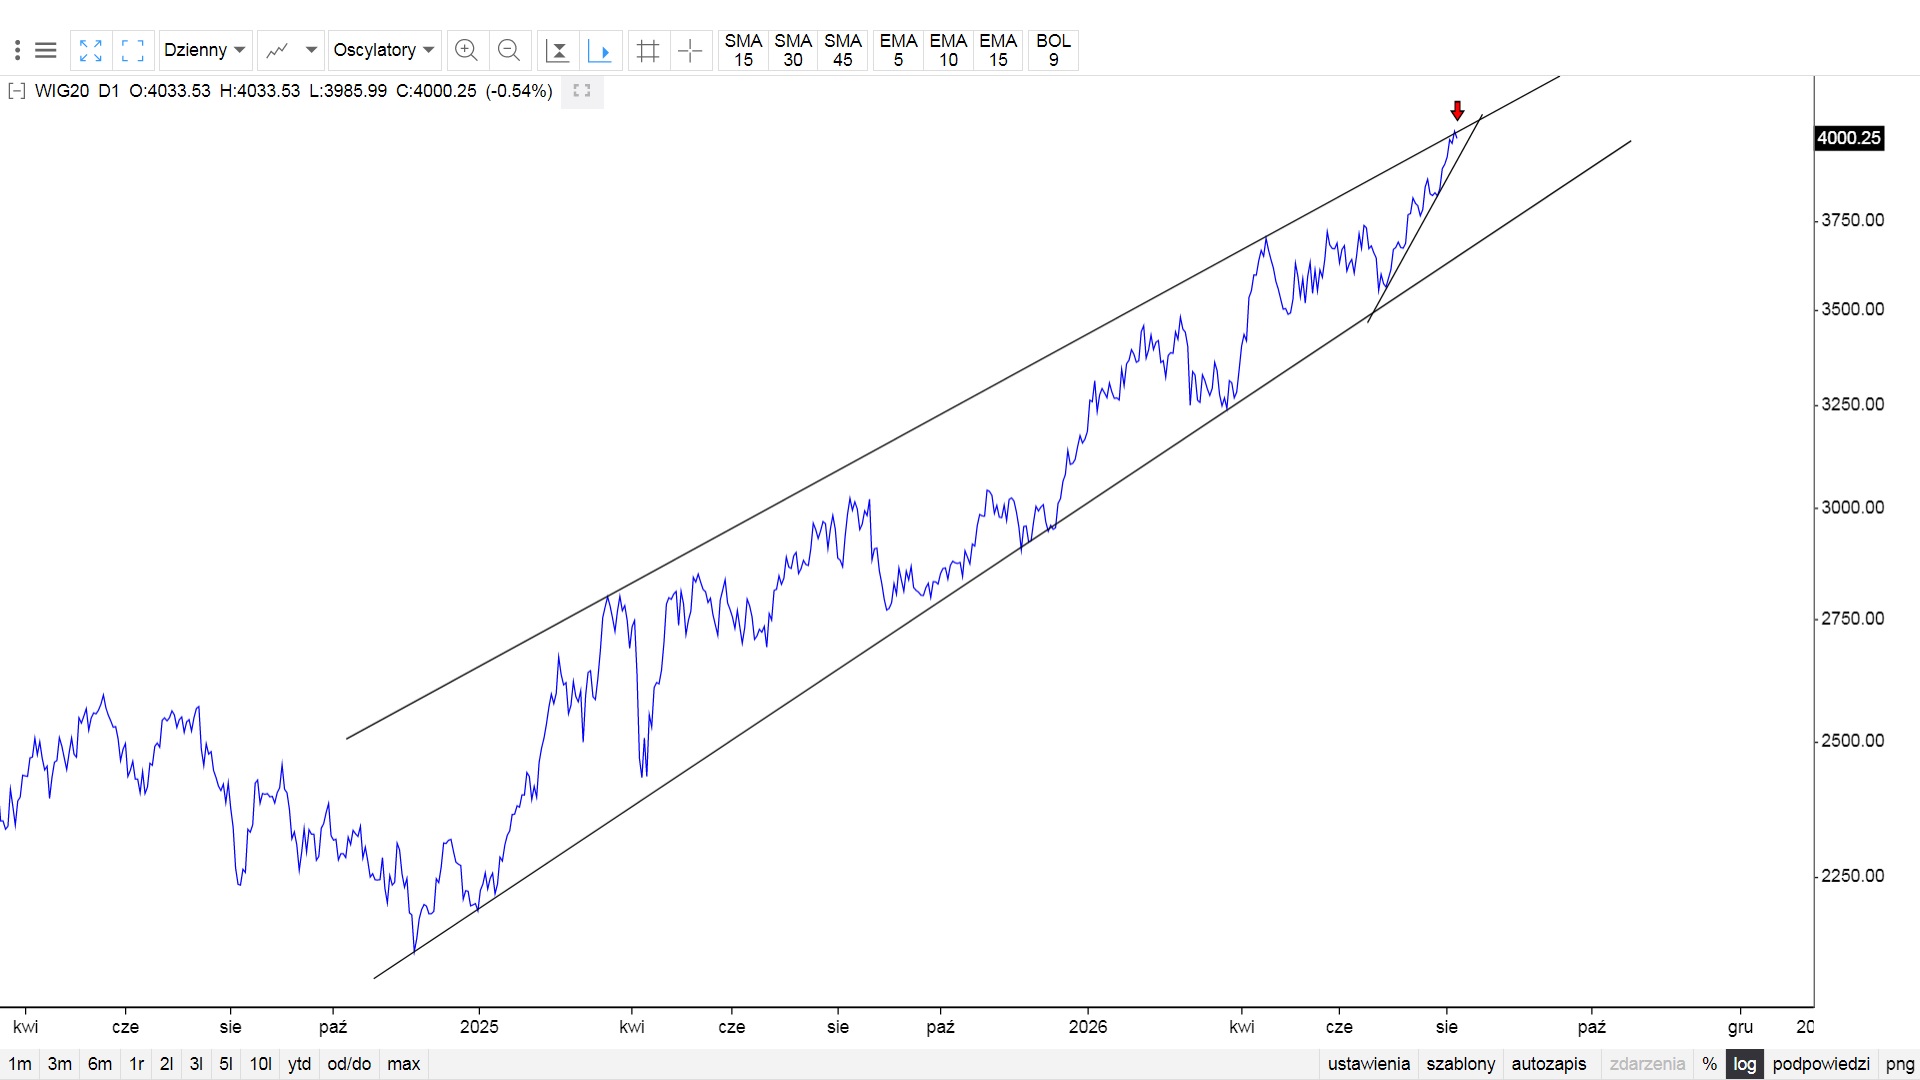Click the gru month label on time axis
This screenshot has width=1920, height=1080.
(1740, 1027)
